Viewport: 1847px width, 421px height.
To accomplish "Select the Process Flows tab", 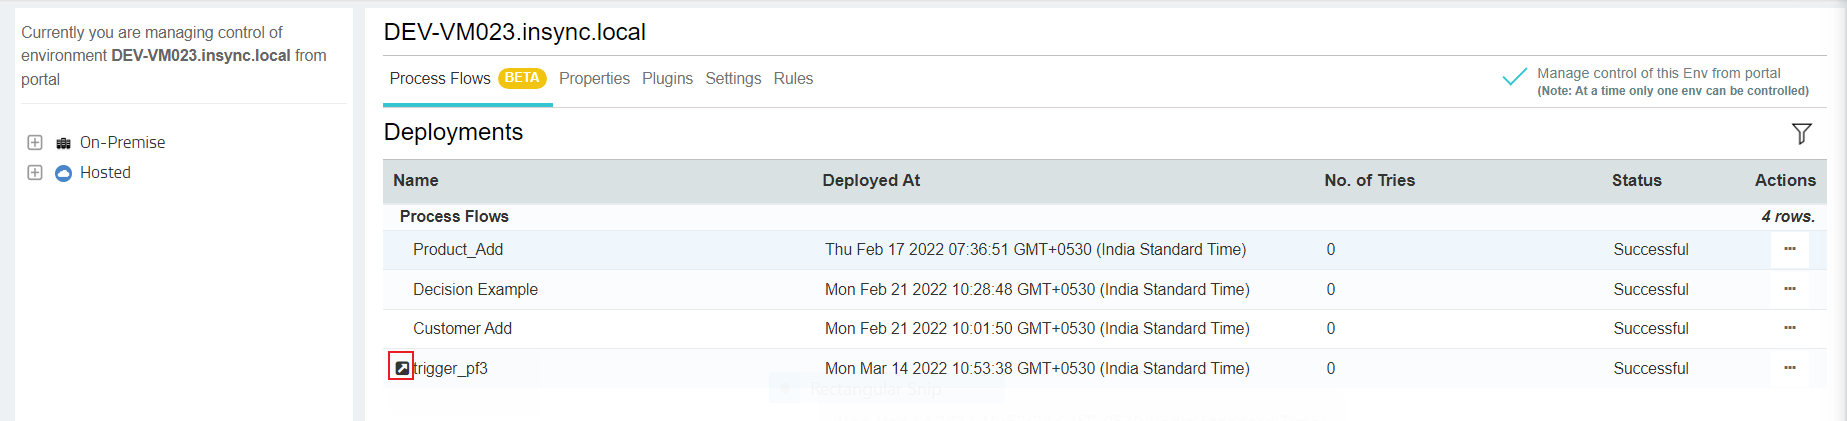I will [x=440, y=78].
